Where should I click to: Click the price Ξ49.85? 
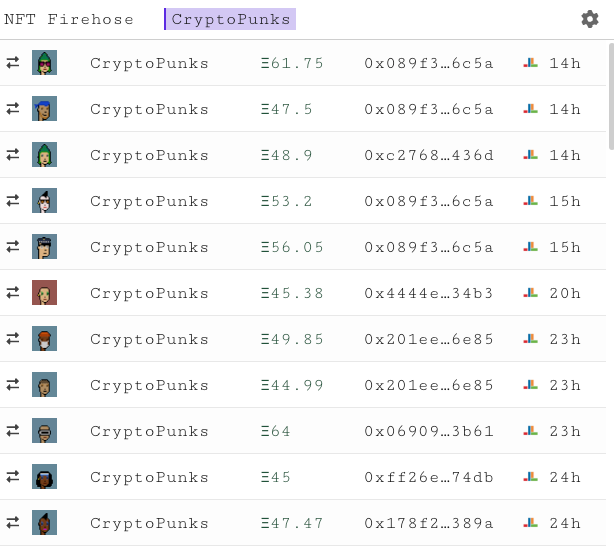(292, 339)
